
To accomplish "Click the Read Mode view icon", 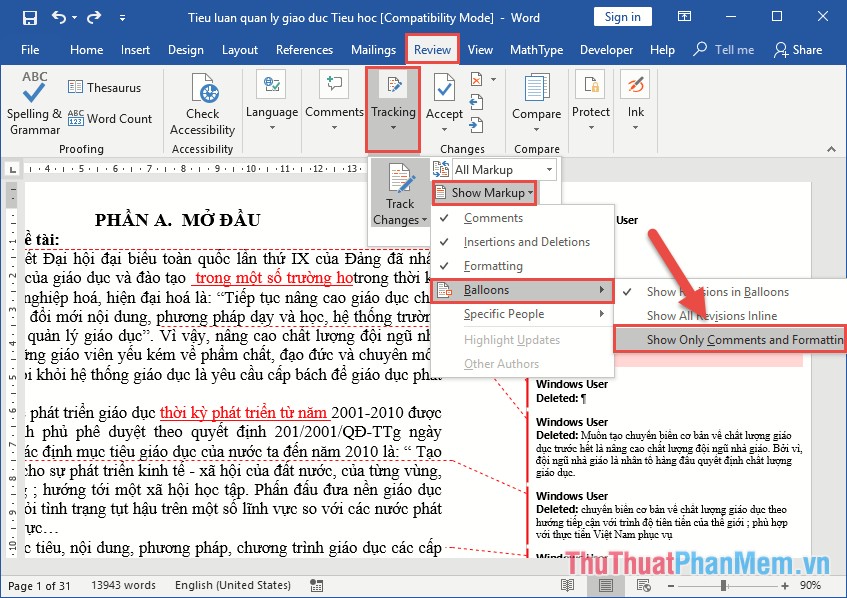I will (567, 585).
